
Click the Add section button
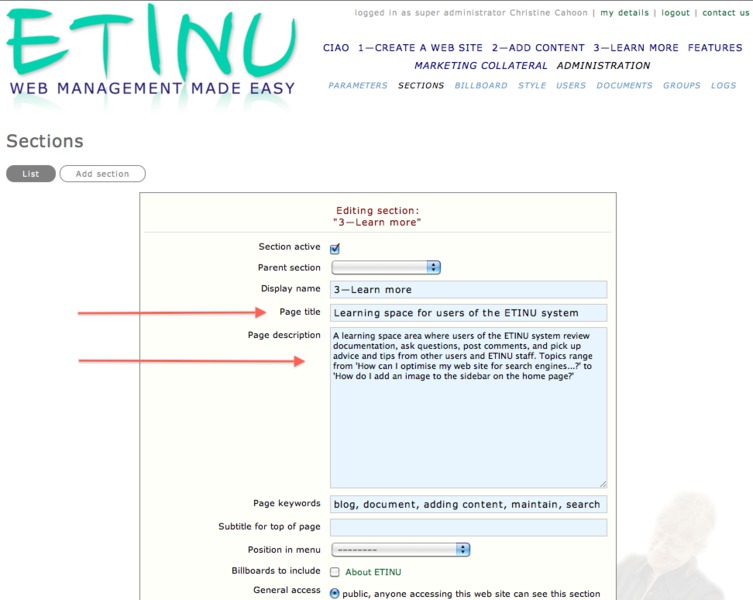[102, 174]
